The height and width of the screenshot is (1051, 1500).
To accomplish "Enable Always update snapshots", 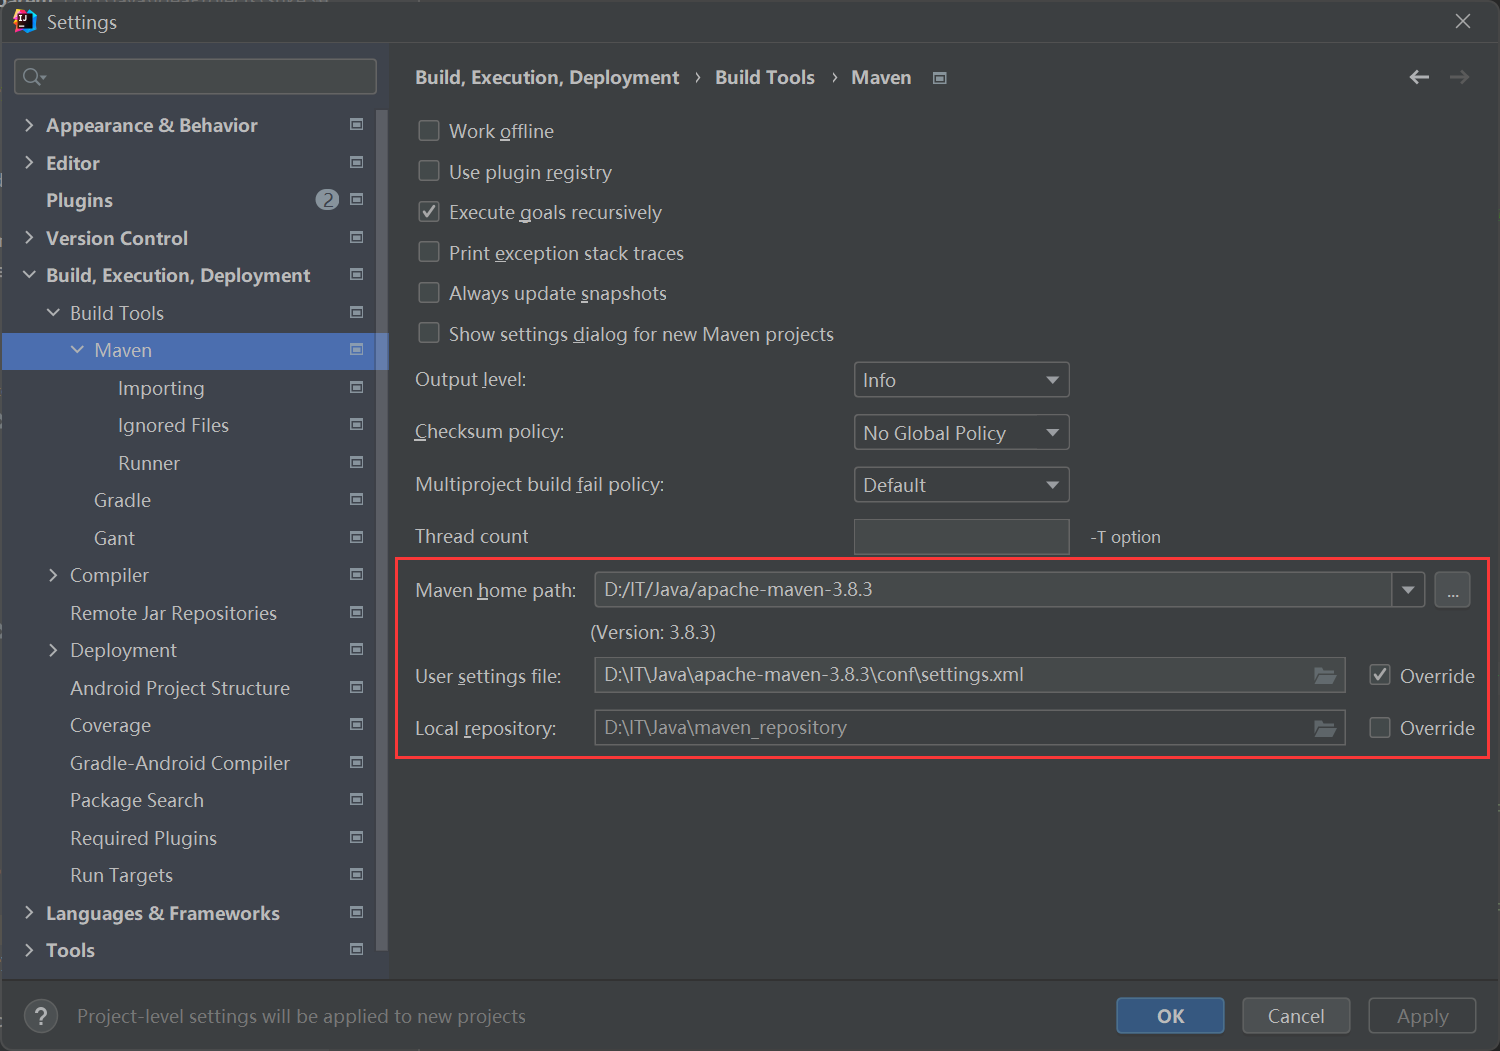I will [429, 292].
